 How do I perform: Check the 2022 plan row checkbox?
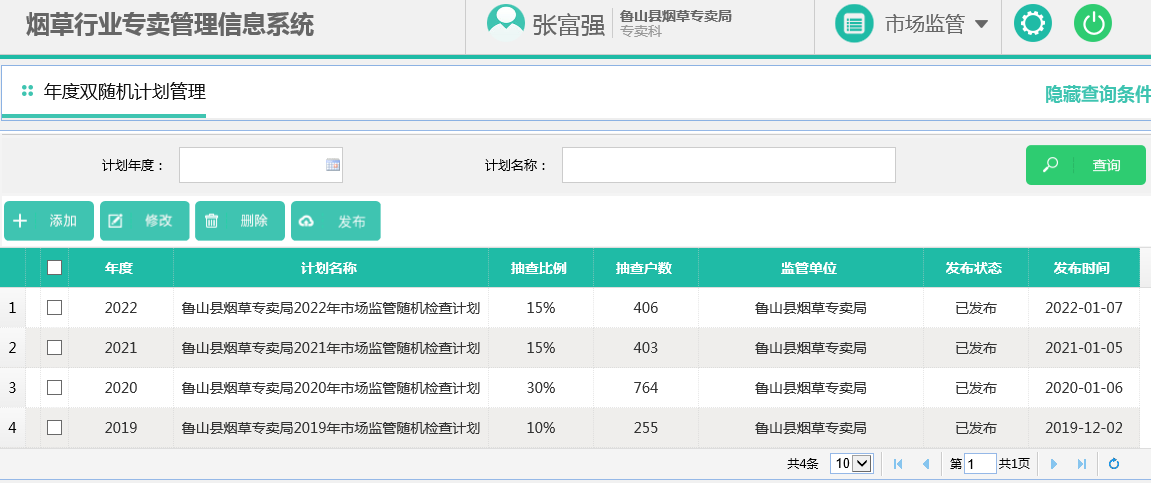click(54, 308)
